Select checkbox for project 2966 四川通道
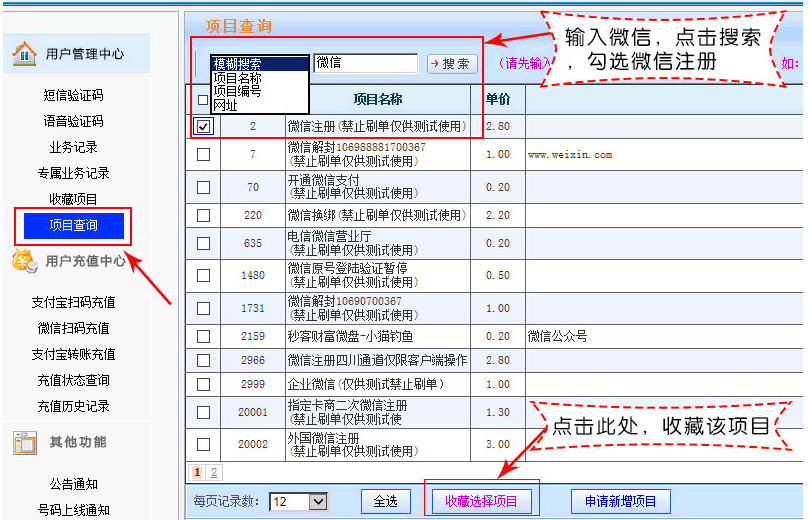The height and width of the screenshot is (520, 809). (203, 360)
